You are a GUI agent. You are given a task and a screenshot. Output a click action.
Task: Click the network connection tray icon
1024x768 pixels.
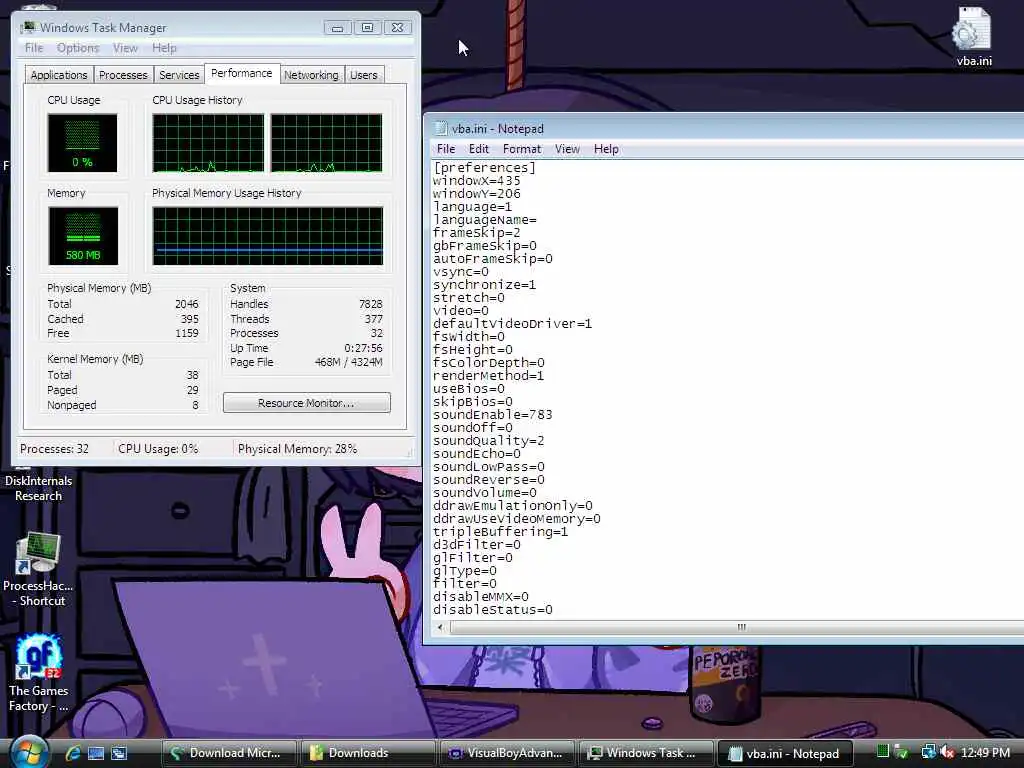[928, 752]
